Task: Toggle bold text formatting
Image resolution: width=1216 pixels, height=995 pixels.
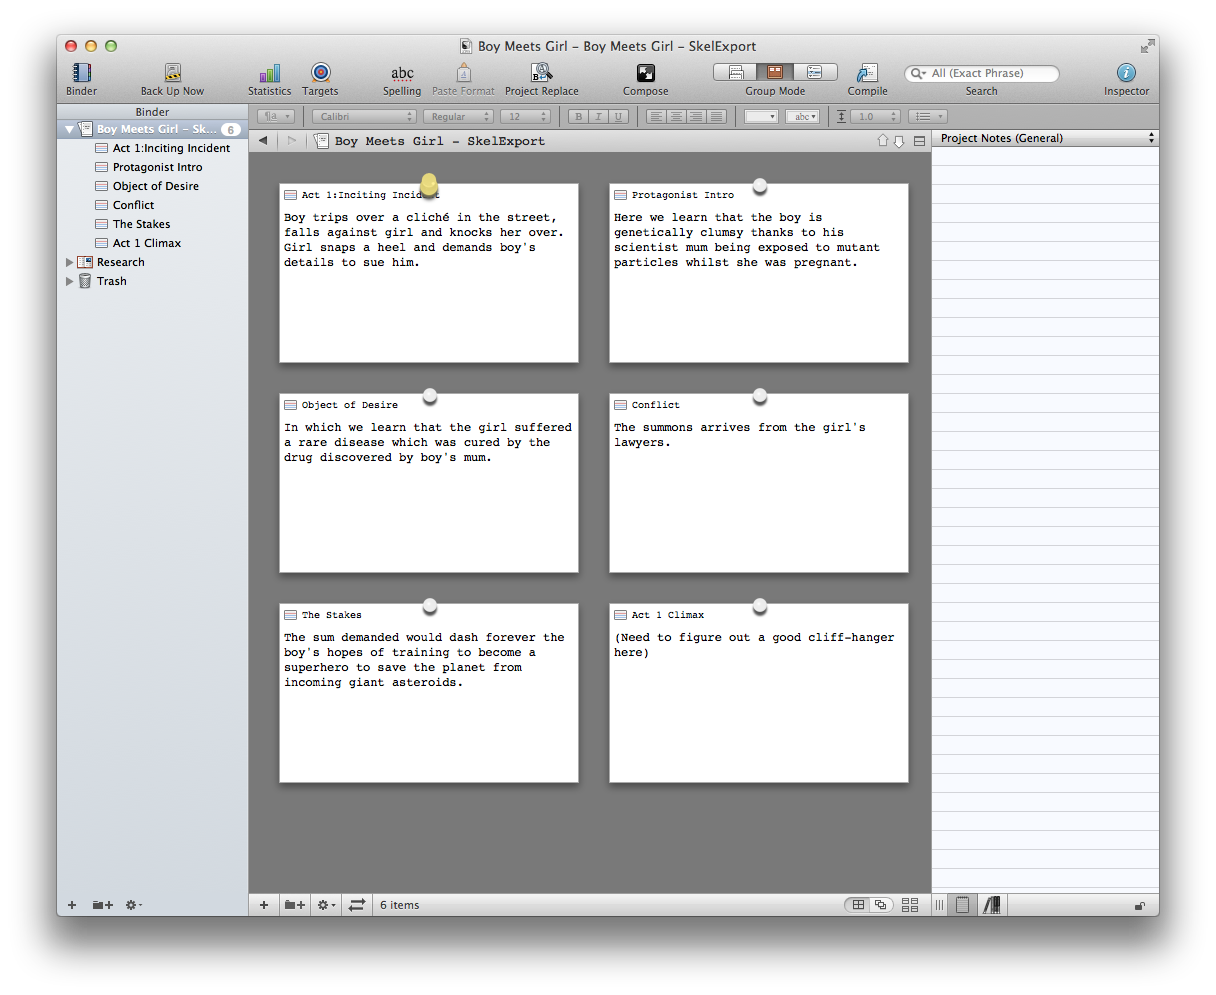Action: point(578,116)
